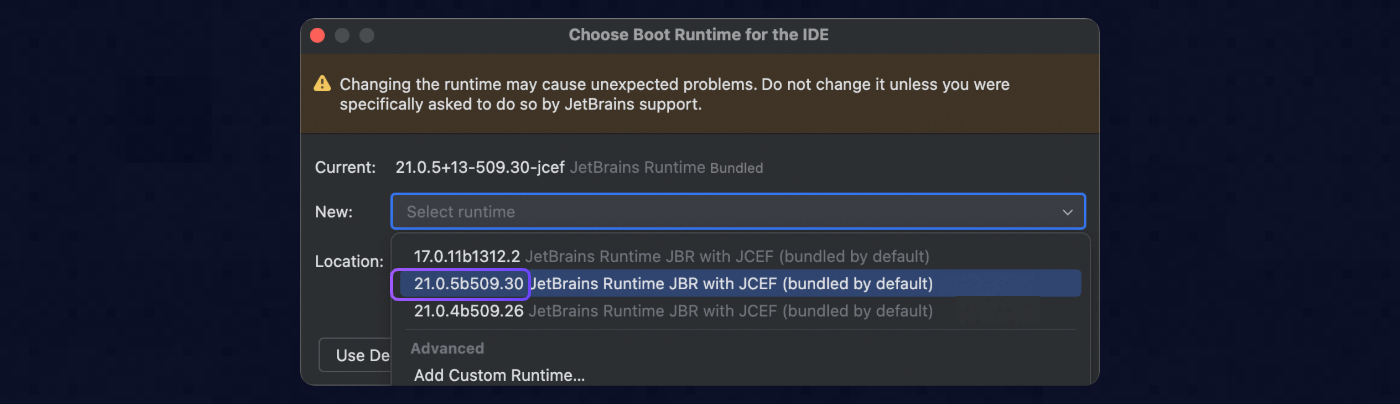This screenshot has width=1400, height=404.
Task: Click the Current runtime version 21.0.5+13-509.30-jcef
Action: [x=480, y=168]
